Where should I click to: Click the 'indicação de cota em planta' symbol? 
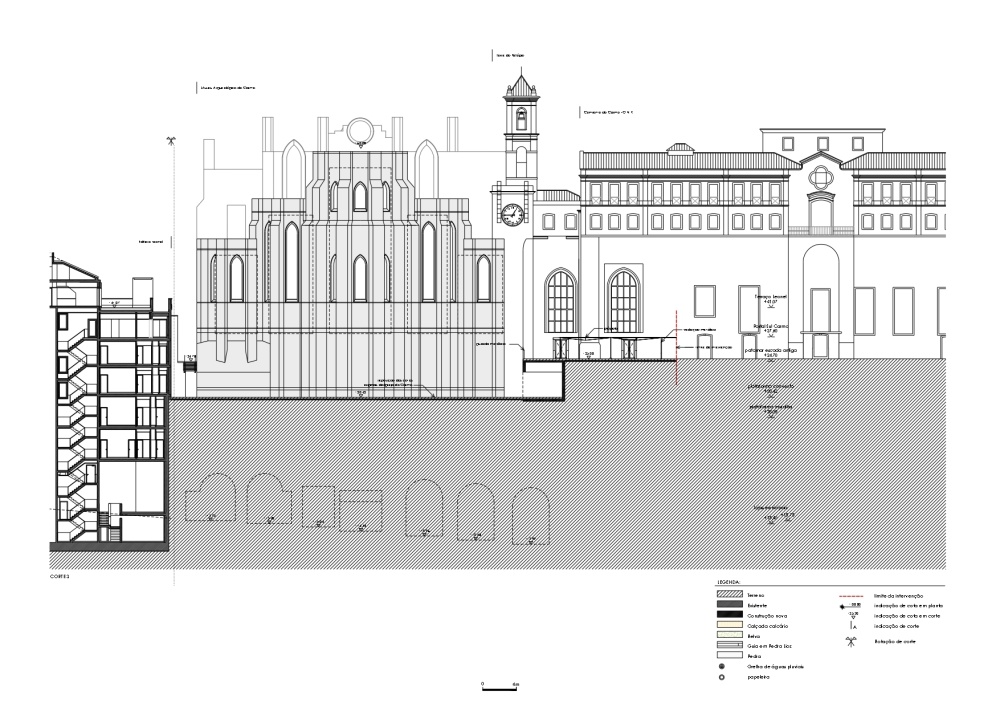point(850,605)
